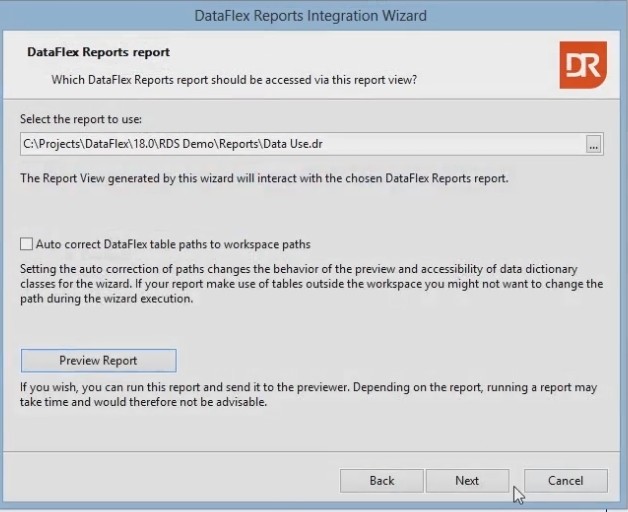Select the bold DataFlex Reports report heading
The width and height of the screenshot is (628, 512).
[x=98, y=52]
